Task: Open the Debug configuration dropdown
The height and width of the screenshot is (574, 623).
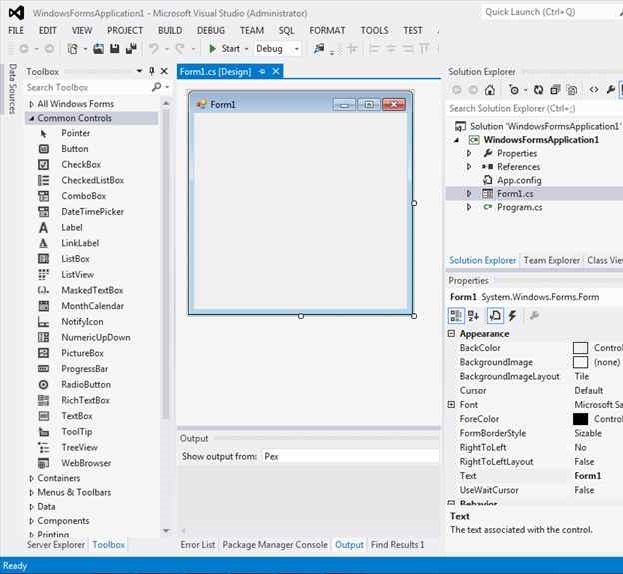Action: [296, 49]
